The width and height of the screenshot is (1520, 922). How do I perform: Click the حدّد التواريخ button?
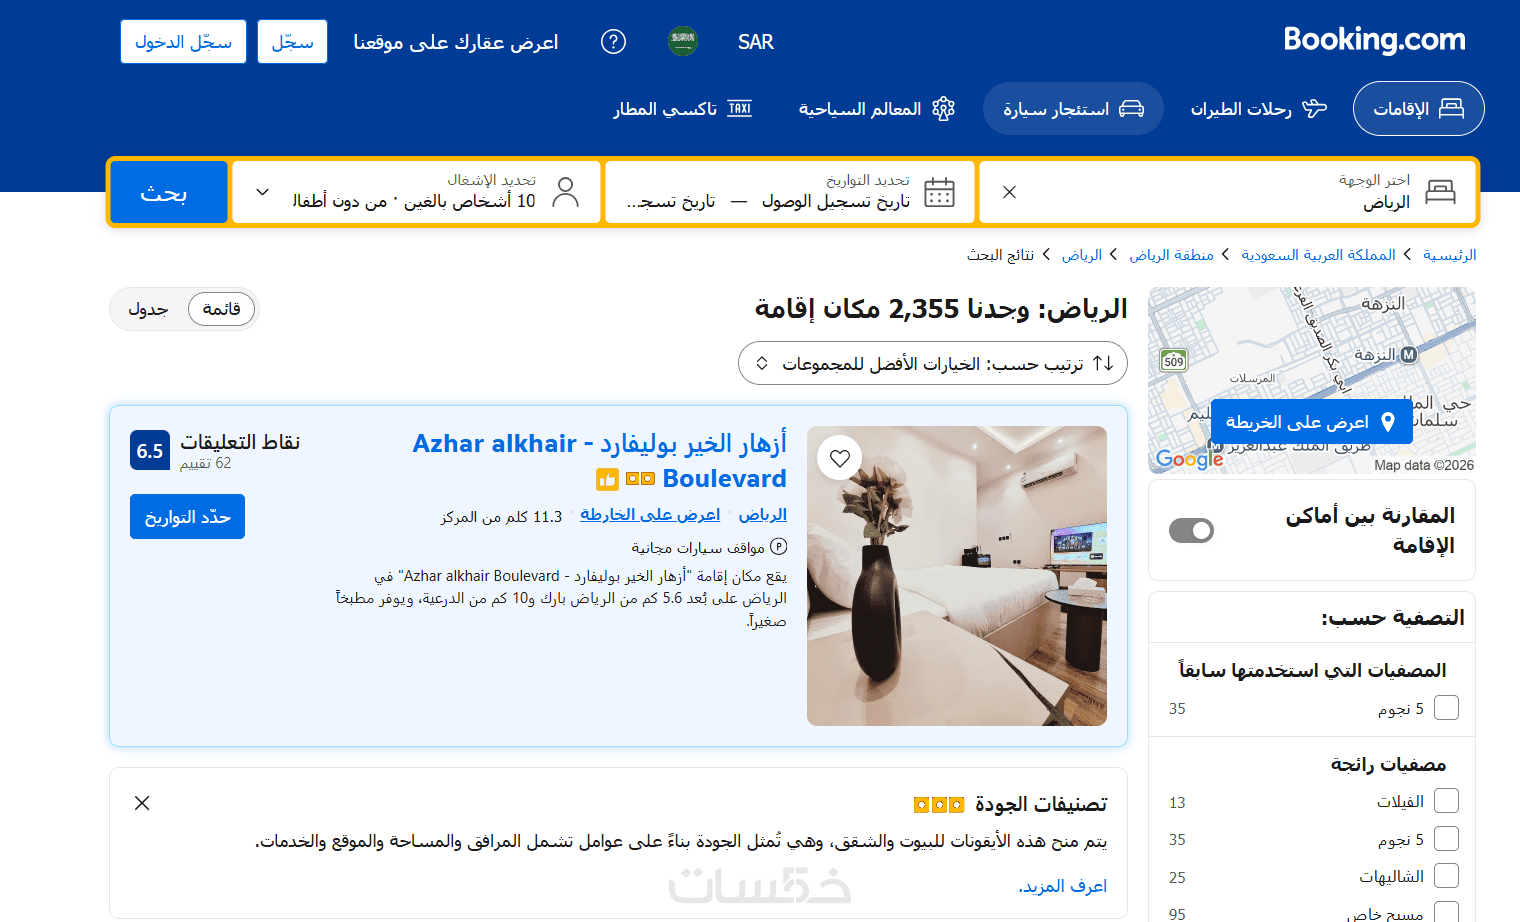187,516
